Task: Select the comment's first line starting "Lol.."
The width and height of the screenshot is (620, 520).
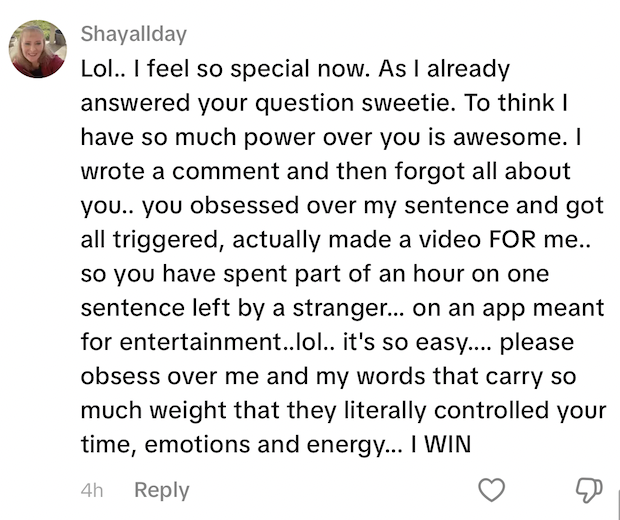Action: click(295, 69)
